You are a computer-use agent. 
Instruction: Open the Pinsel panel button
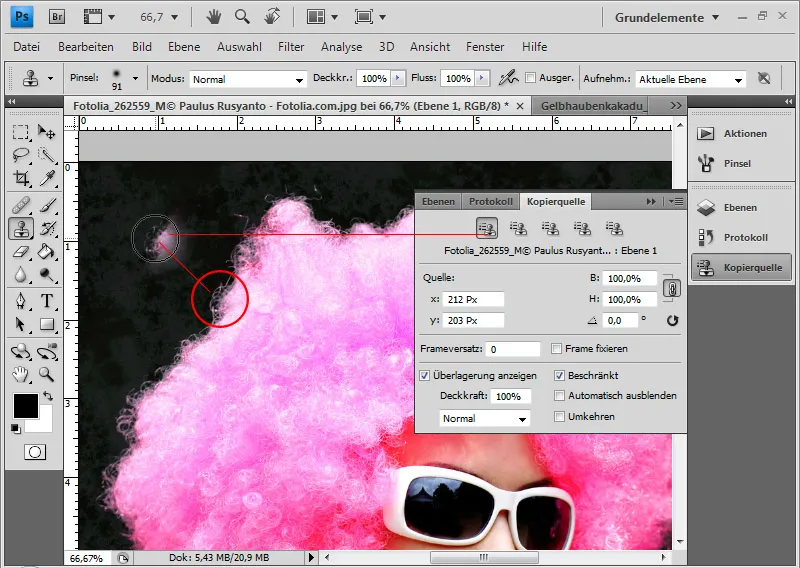coord(740,164)
